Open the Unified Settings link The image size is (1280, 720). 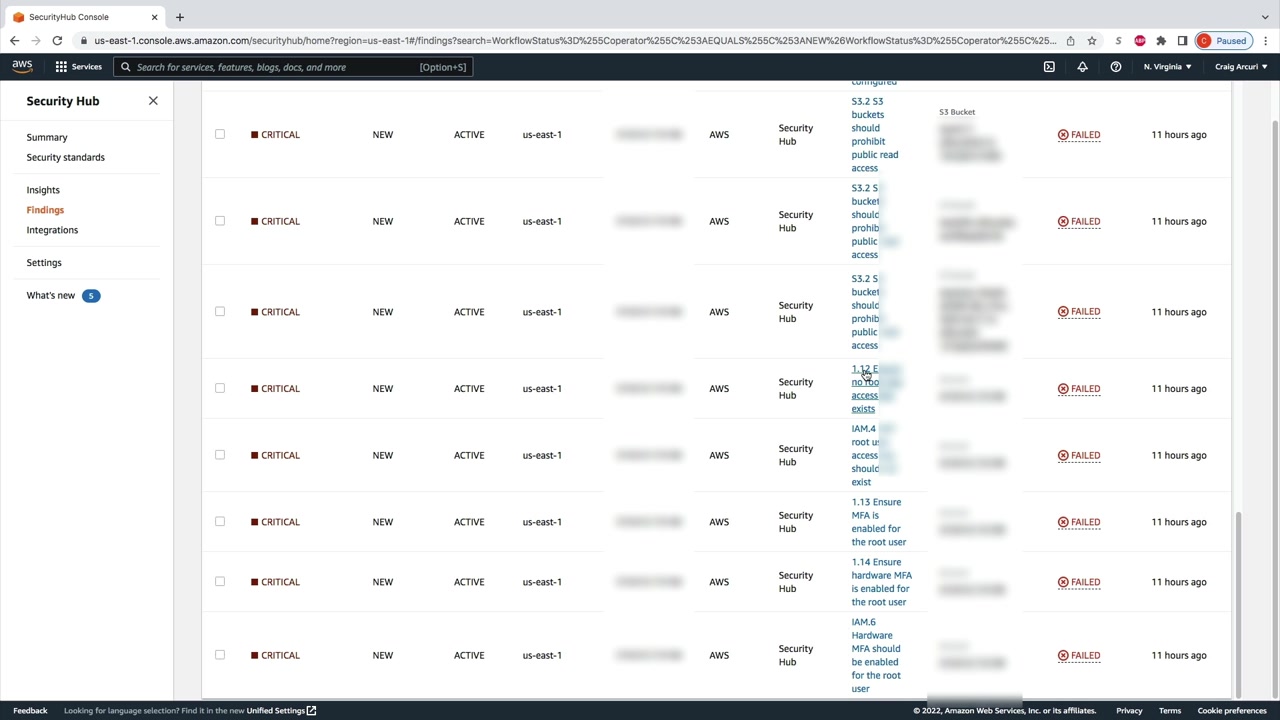(275, 711)
